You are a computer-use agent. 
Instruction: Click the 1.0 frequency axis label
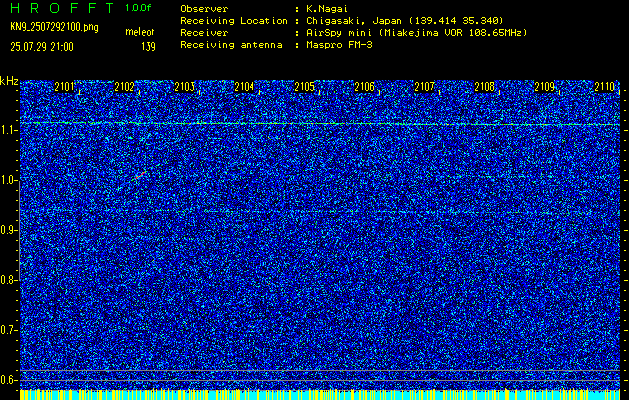point(8,180)
